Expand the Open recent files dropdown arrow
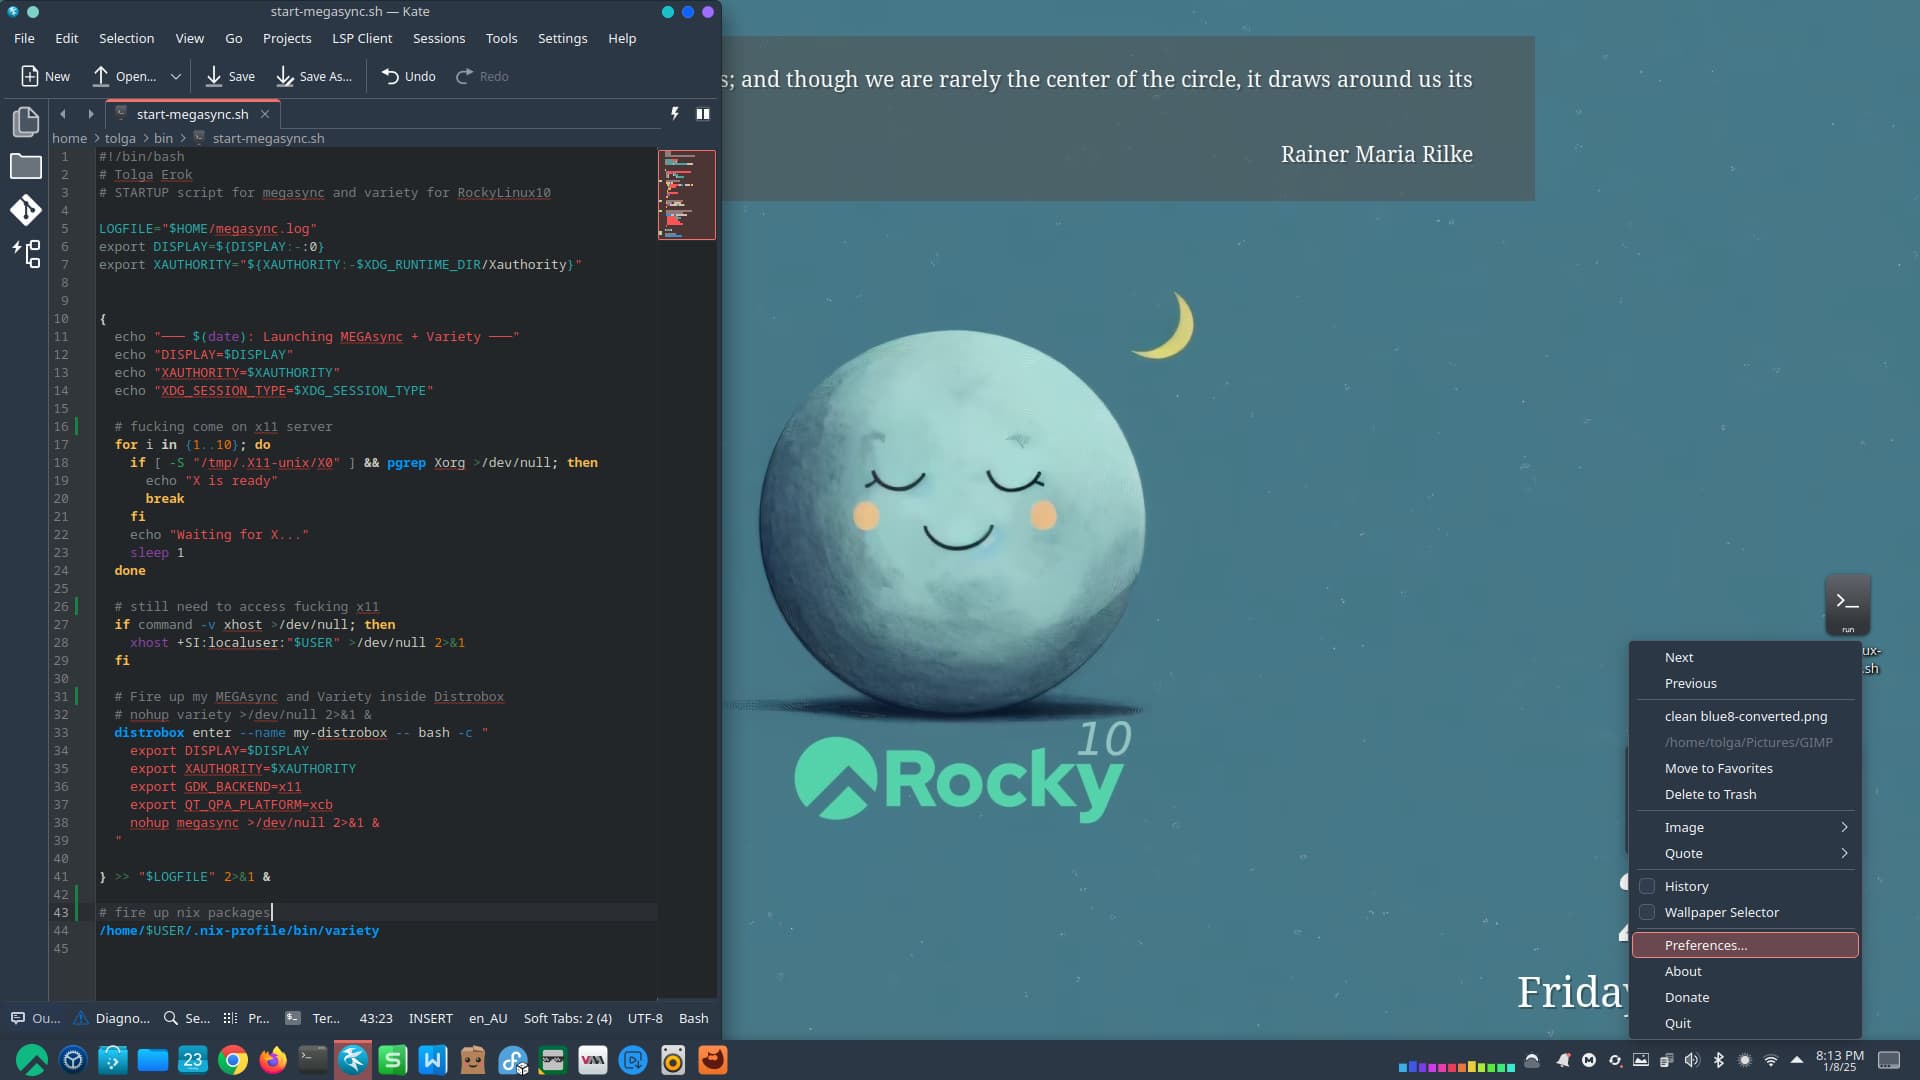Screen dimensions: 1920x1080 176,76
